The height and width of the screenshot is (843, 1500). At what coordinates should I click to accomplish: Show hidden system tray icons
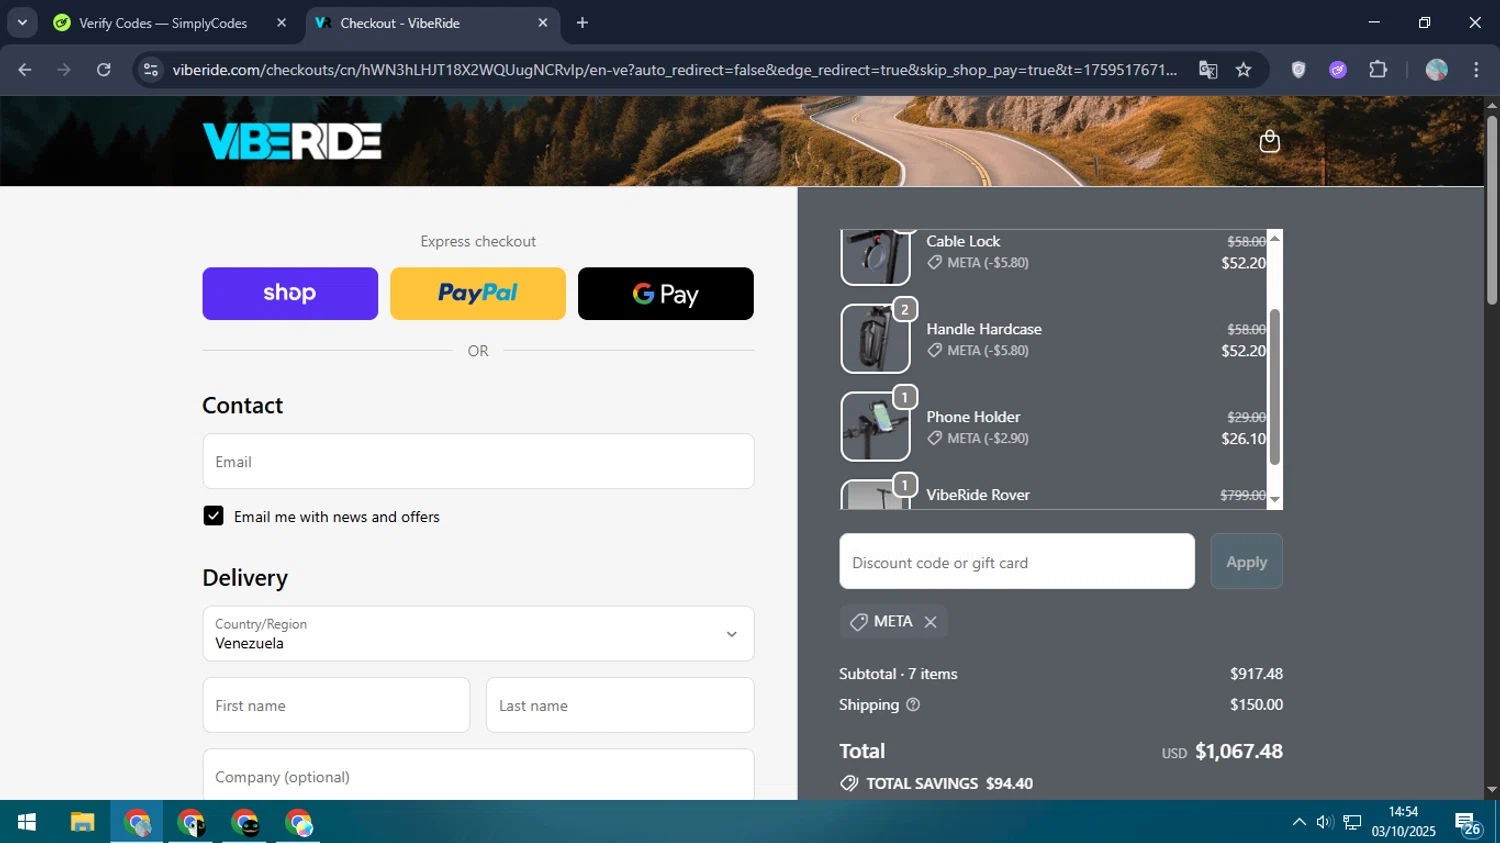(x=1299, y=822)
